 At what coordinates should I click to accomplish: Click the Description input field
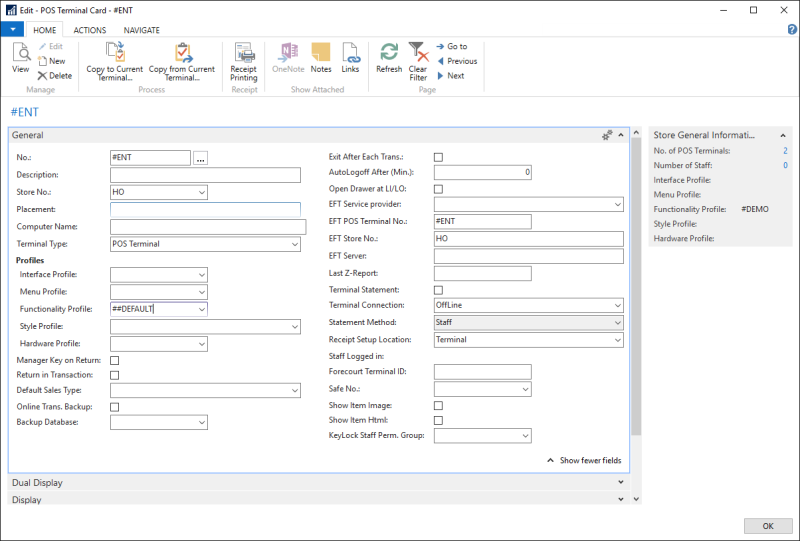coord(205,175)
